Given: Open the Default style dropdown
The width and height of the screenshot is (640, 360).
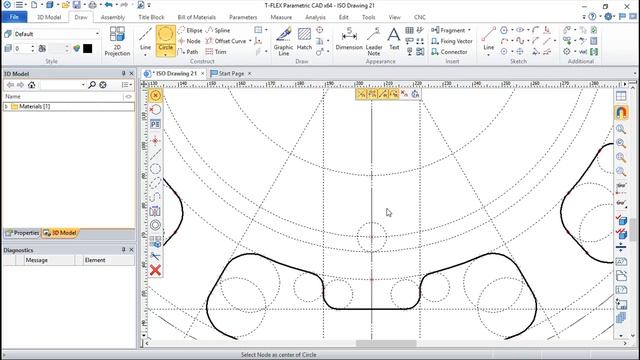Looking at the screenshot, I should pyautogui.click(x=98, y=34).
